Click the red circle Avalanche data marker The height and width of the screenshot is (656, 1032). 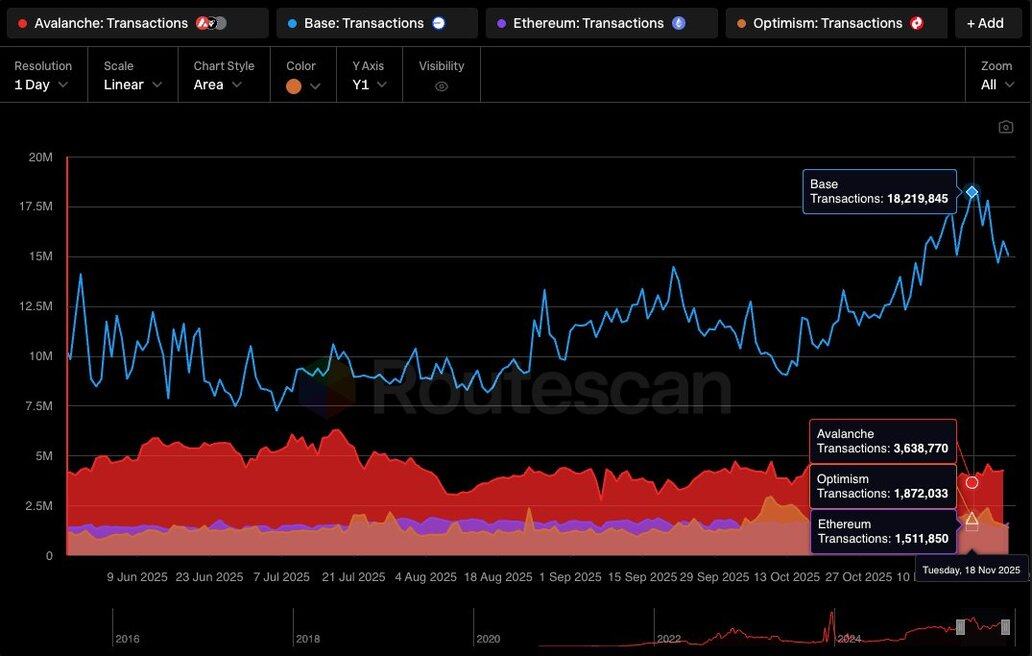click(x=971, y=482)
